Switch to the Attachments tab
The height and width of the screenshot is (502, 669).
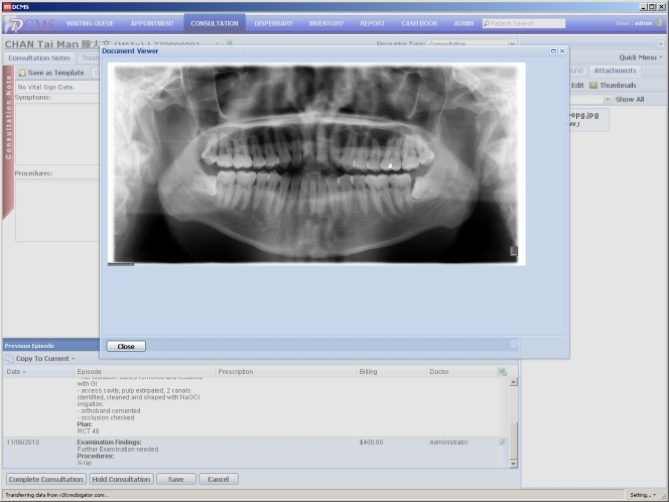[614, 71]
